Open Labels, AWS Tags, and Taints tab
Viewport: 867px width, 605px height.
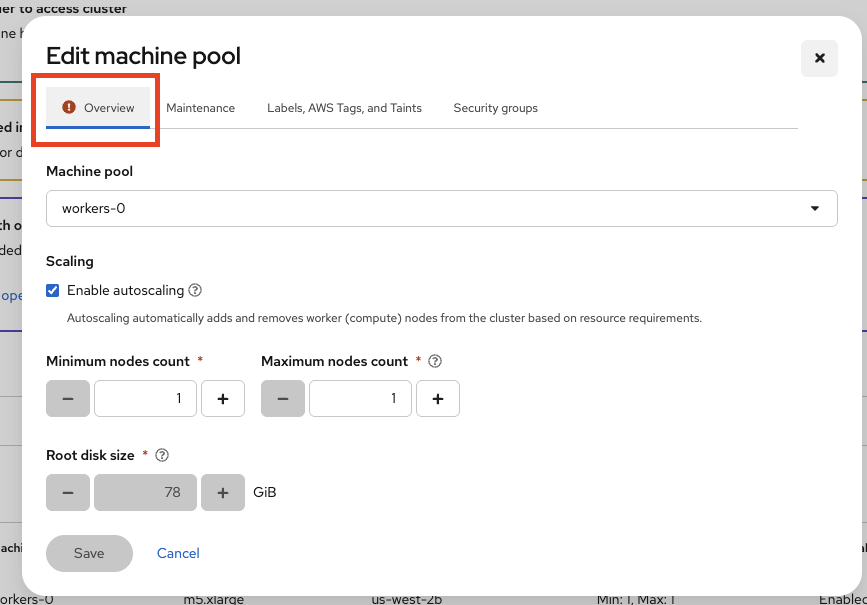click(344, 108)
